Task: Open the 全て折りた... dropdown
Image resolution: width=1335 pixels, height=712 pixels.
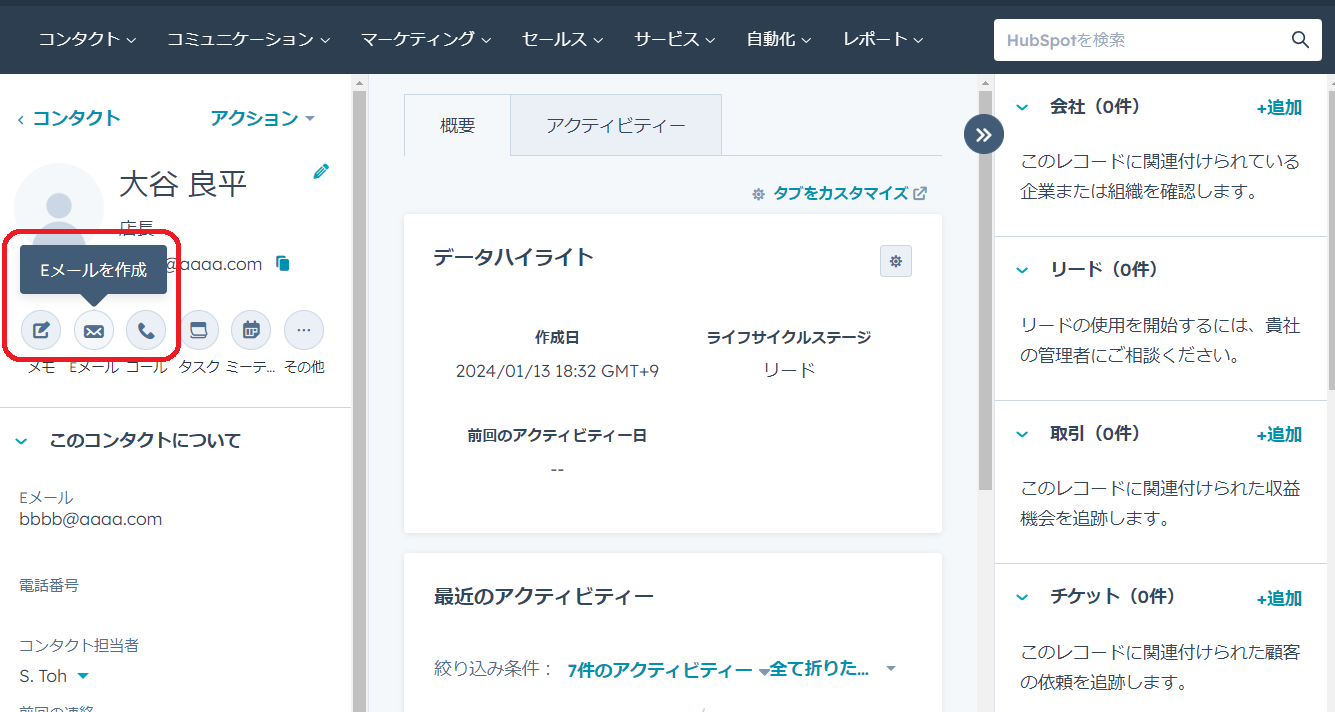Action: 832,669
